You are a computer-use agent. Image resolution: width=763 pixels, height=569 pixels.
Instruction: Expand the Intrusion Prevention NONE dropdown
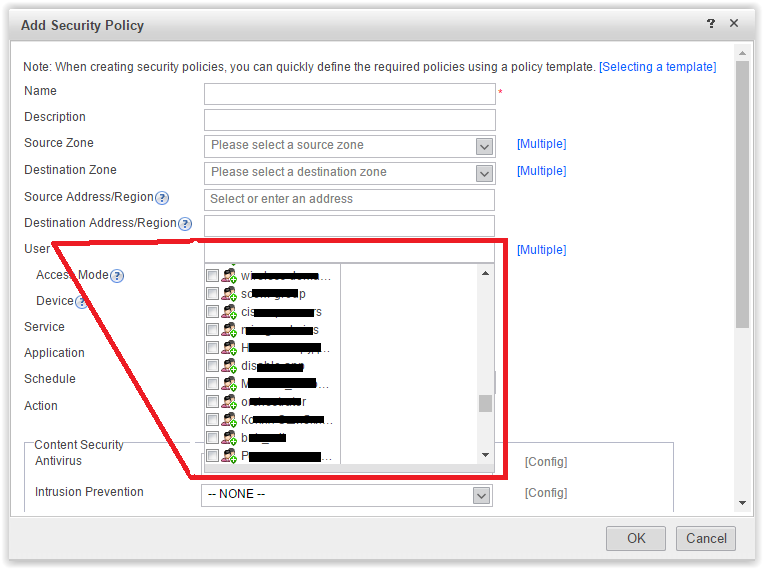(x=481, y=496)
